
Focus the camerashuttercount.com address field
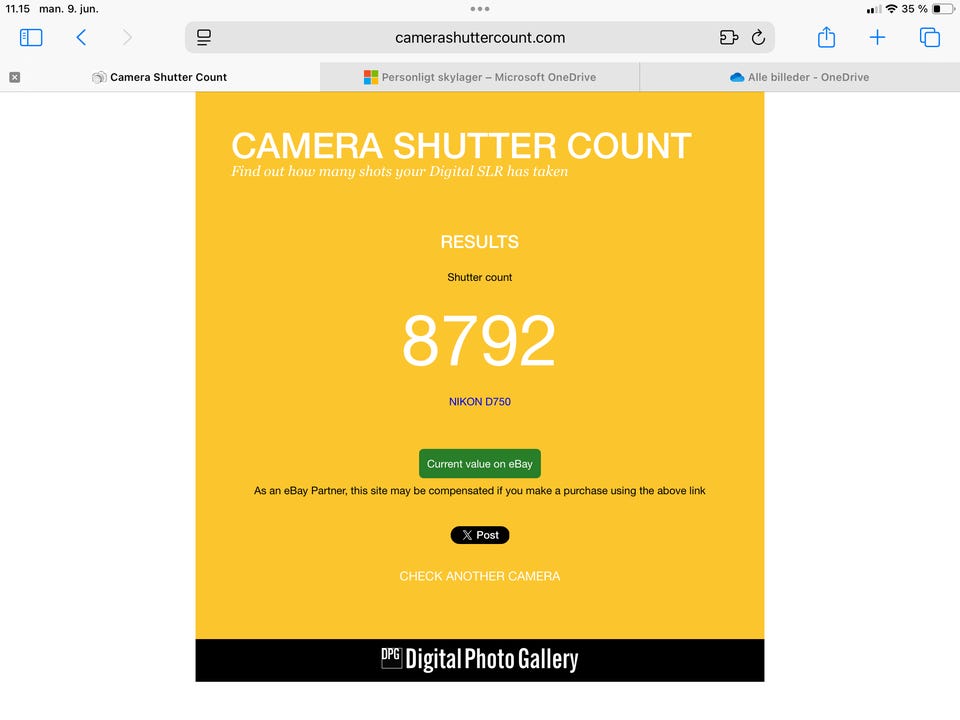pyautogui.click(x=480, y=37)
